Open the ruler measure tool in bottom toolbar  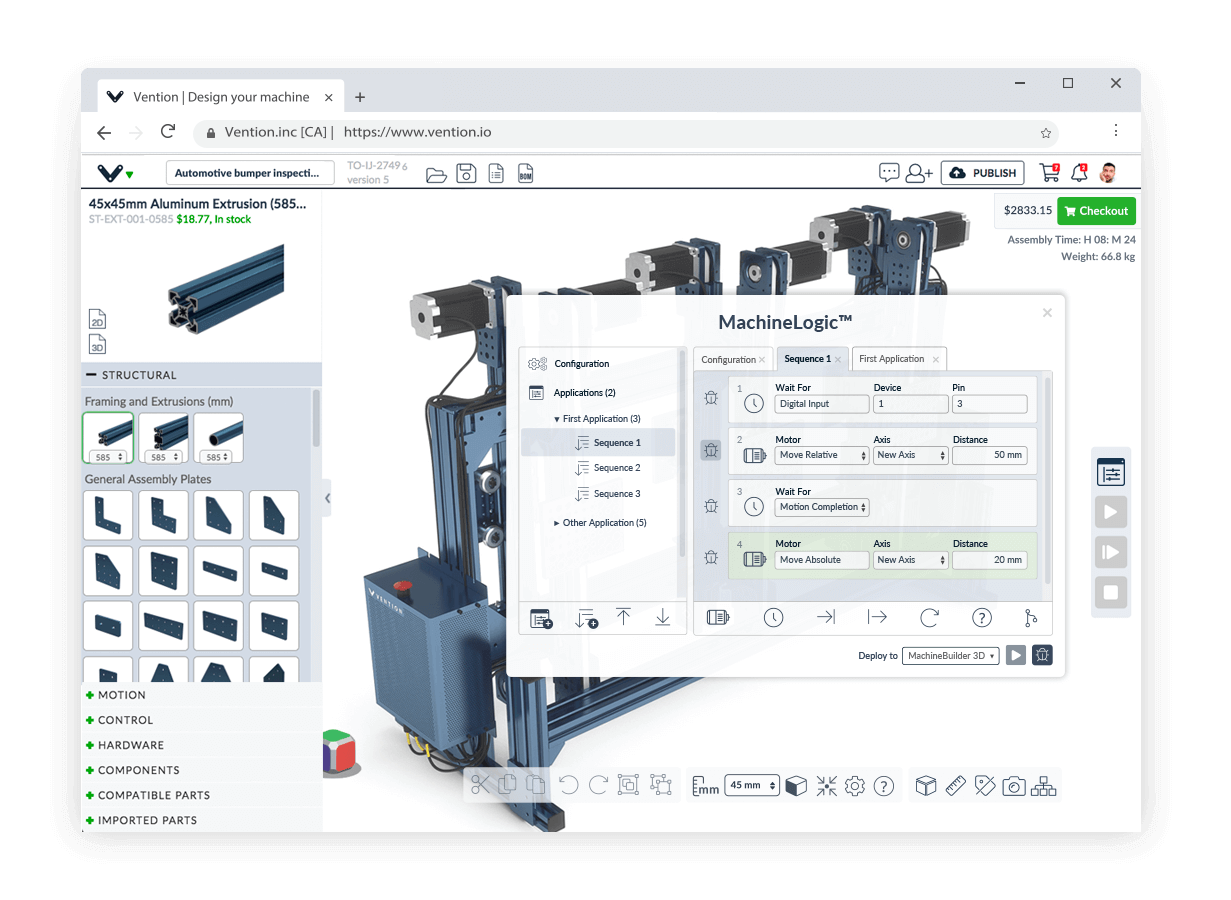click(x=955, y=786)
